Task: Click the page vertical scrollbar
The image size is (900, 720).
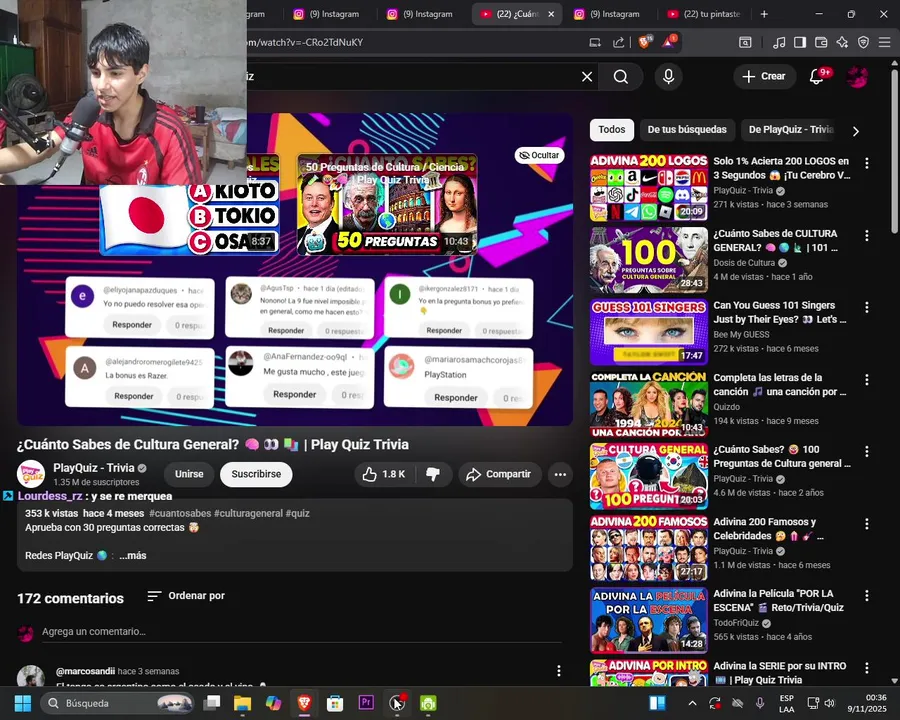Action: tap(894, 152)
